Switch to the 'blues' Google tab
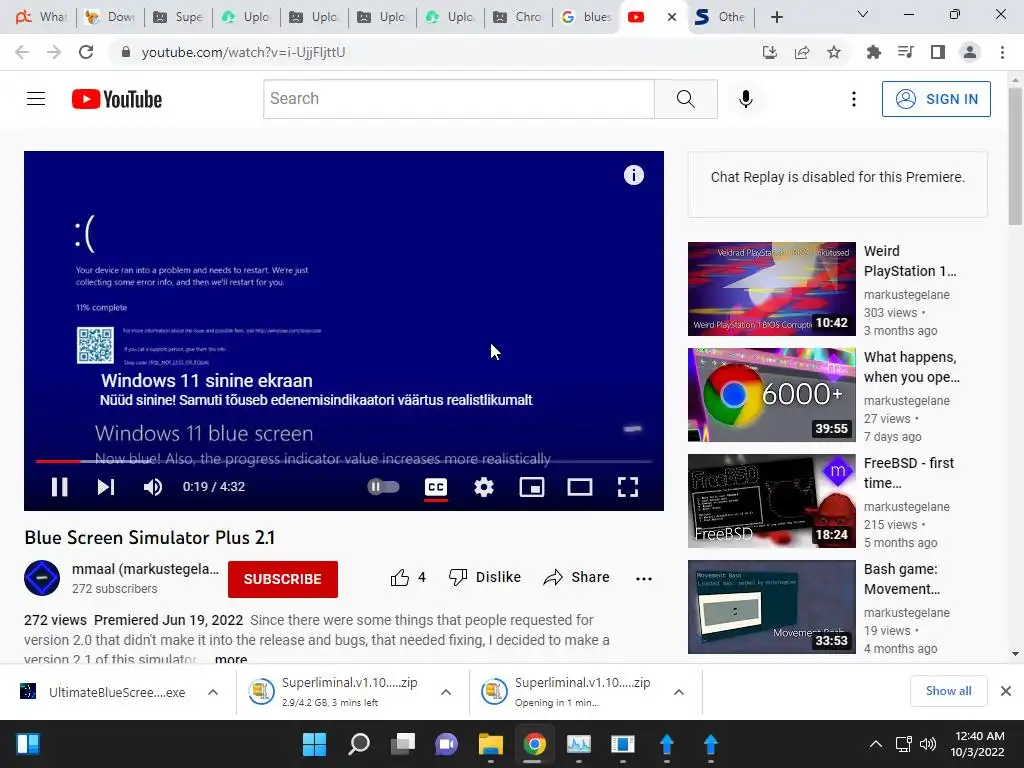This screenshot has width=1024, height=768. [x=586, y=17]
